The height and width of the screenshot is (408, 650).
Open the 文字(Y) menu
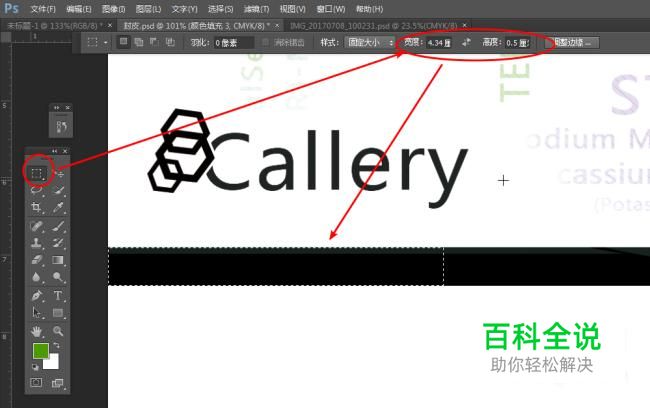(184, 9)
